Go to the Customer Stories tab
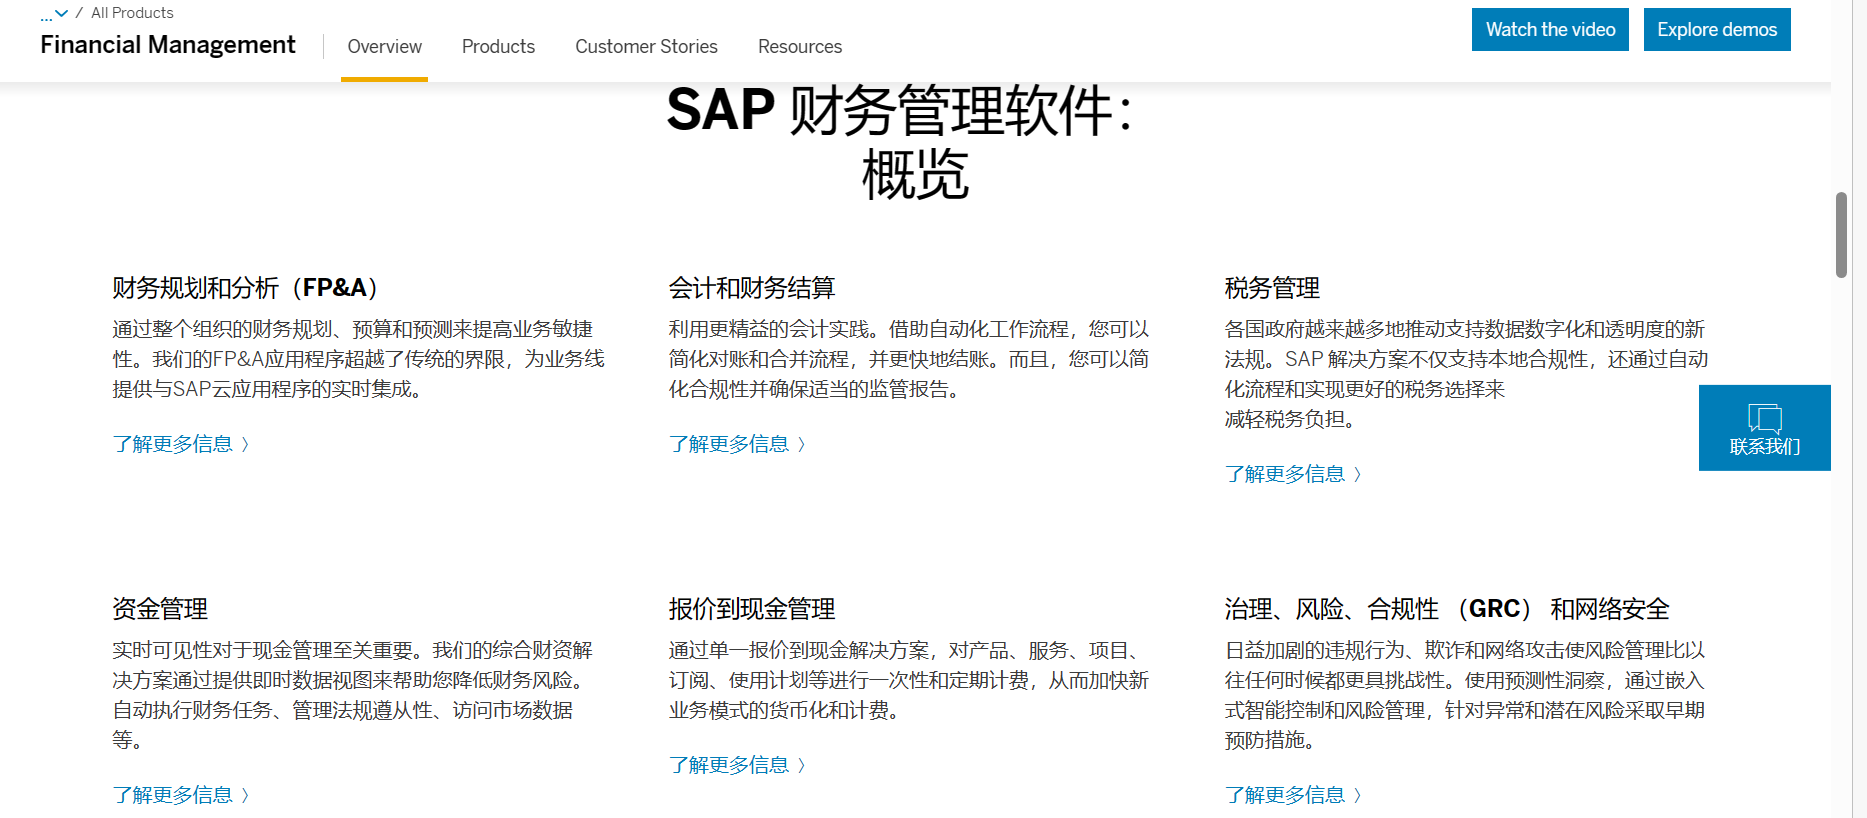 646,47
